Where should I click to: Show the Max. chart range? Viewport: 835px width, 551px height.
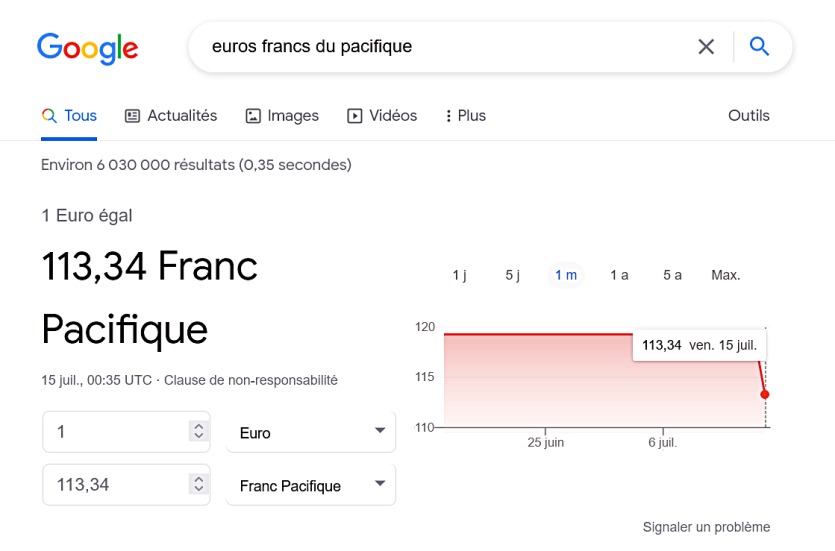[725, 275]
